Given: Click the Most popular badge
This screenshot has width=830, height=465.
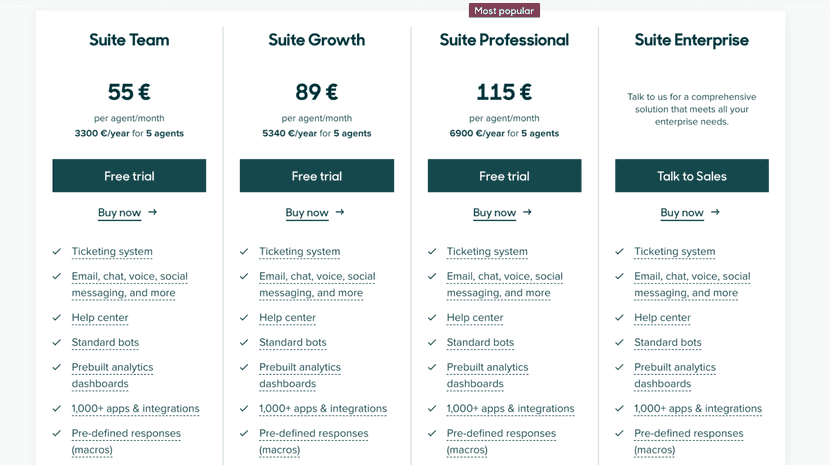Looking at the screenshot, I should pos(504,11).
